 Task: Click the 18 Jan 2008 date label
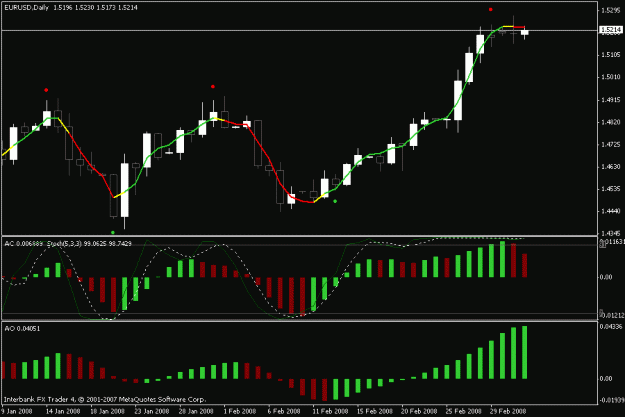coord(107,411)
